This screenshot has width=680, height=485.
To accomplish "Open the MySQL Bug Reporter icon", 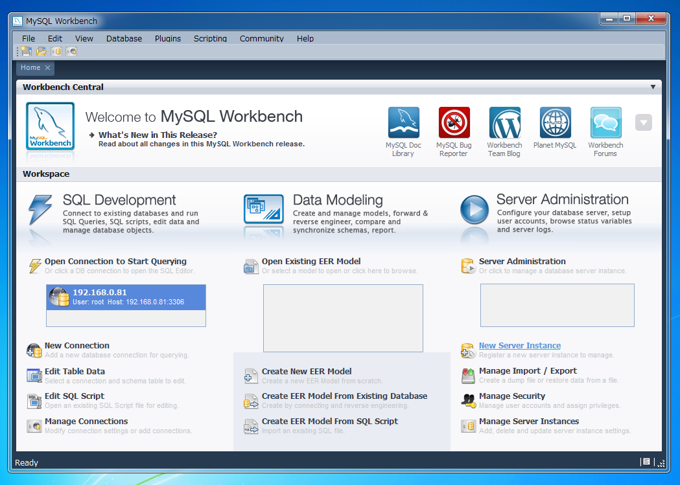I will pos(454,122).
